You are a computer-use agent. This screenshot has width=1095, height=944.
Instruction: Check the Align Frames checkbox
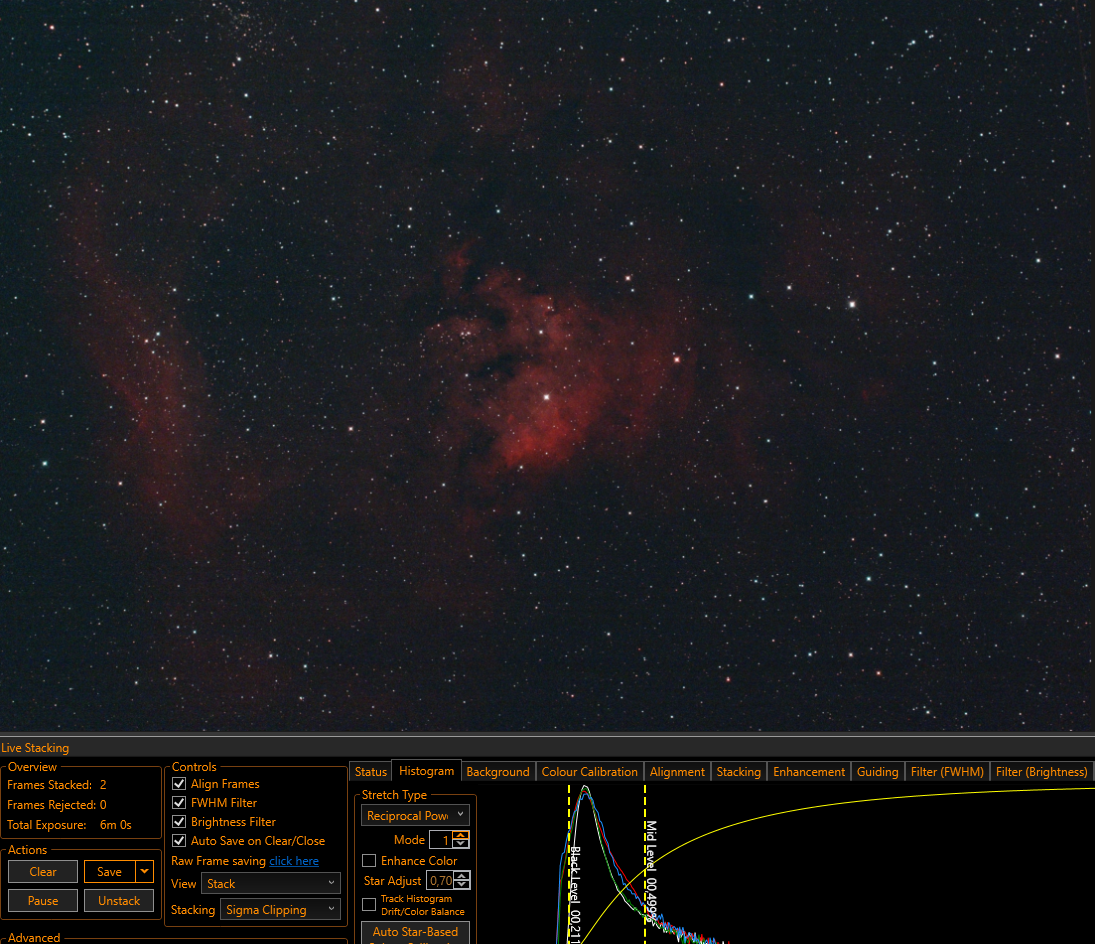[179, 783]
